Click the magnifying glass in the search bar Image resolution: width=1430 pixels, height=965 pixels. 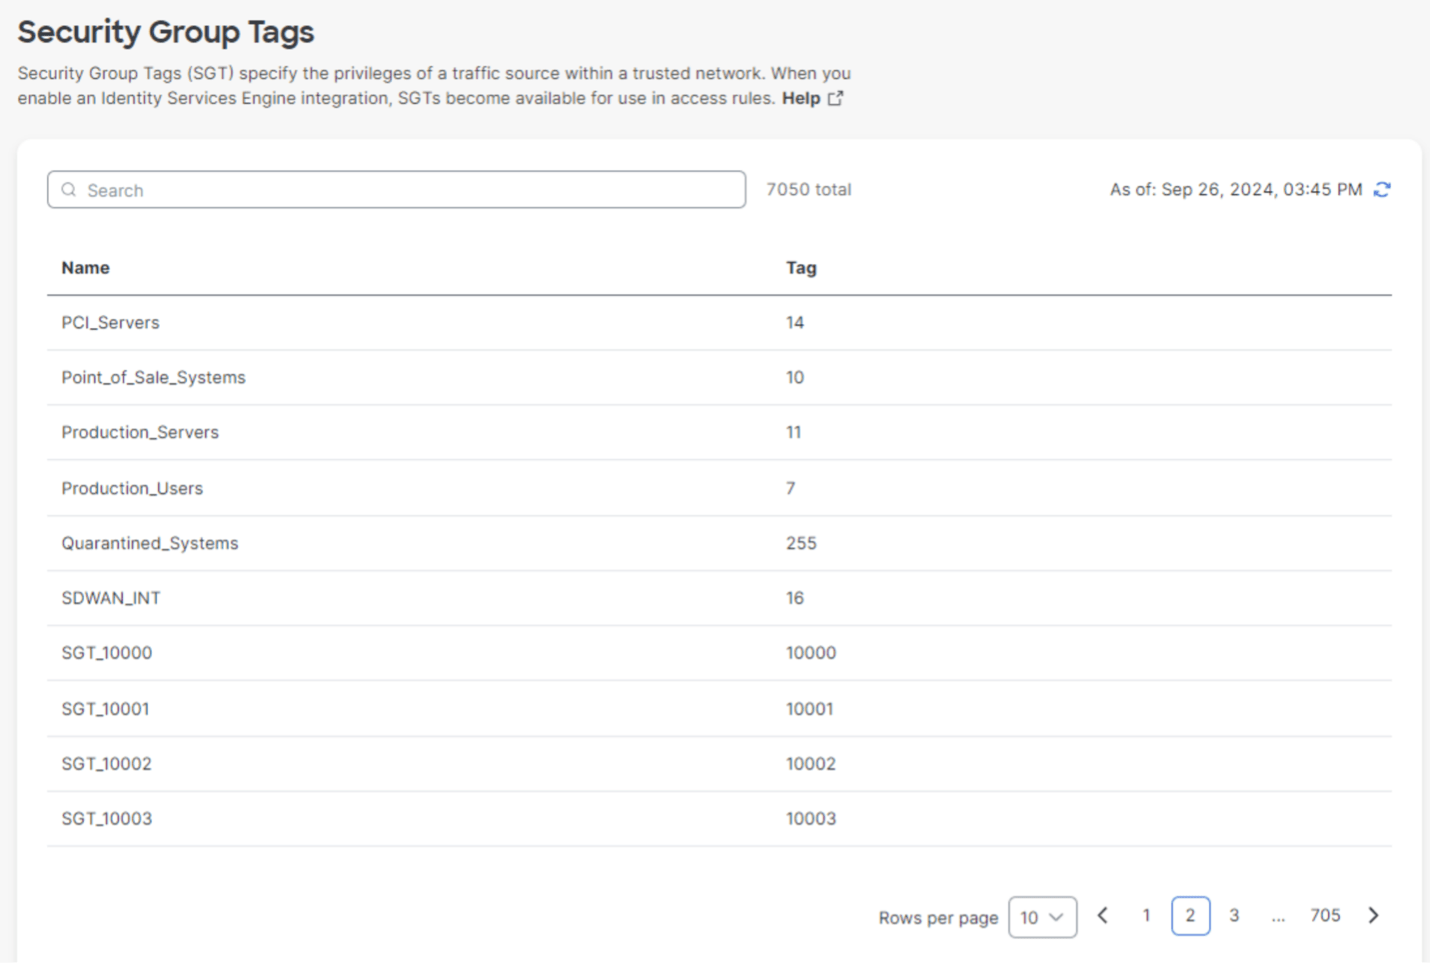coord(69,189)
